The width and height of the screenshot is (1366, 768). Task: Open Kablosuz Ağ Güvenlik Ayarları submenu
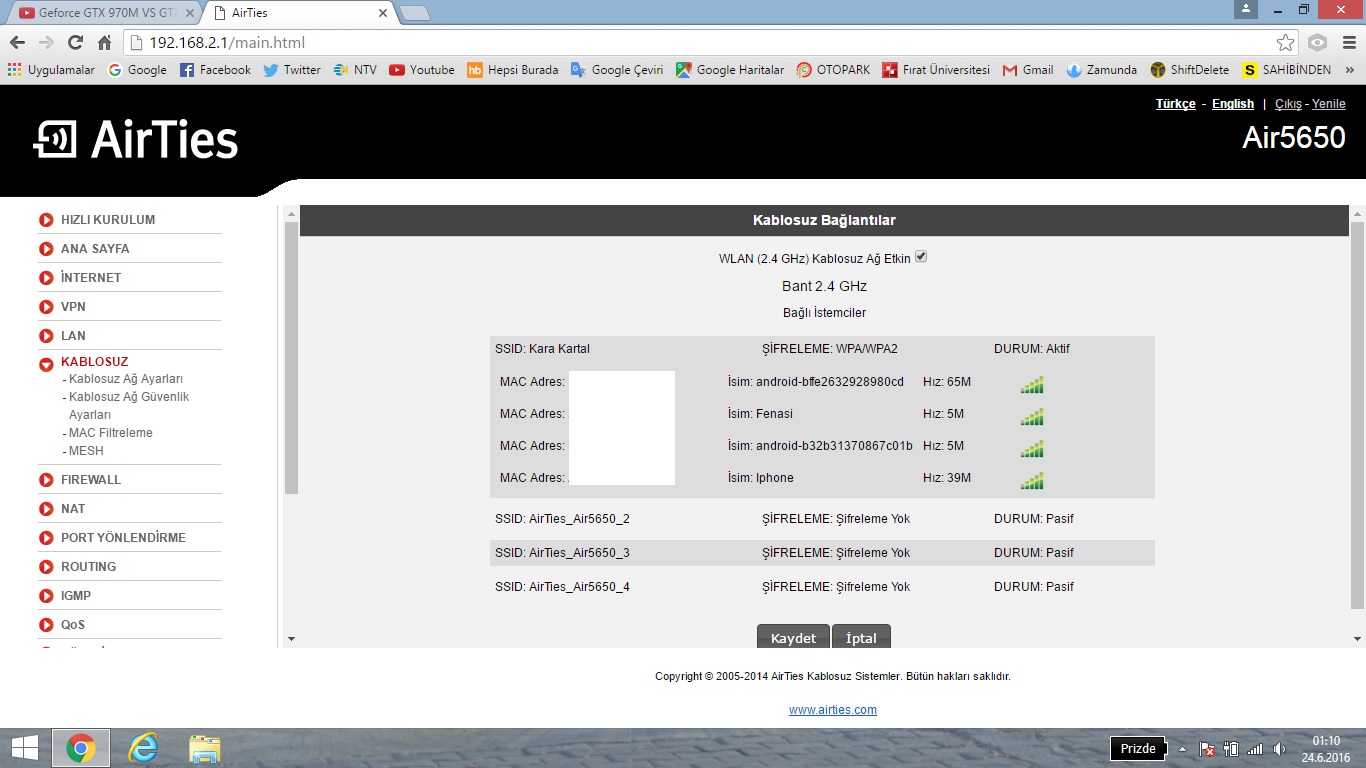tap(129, 406)
